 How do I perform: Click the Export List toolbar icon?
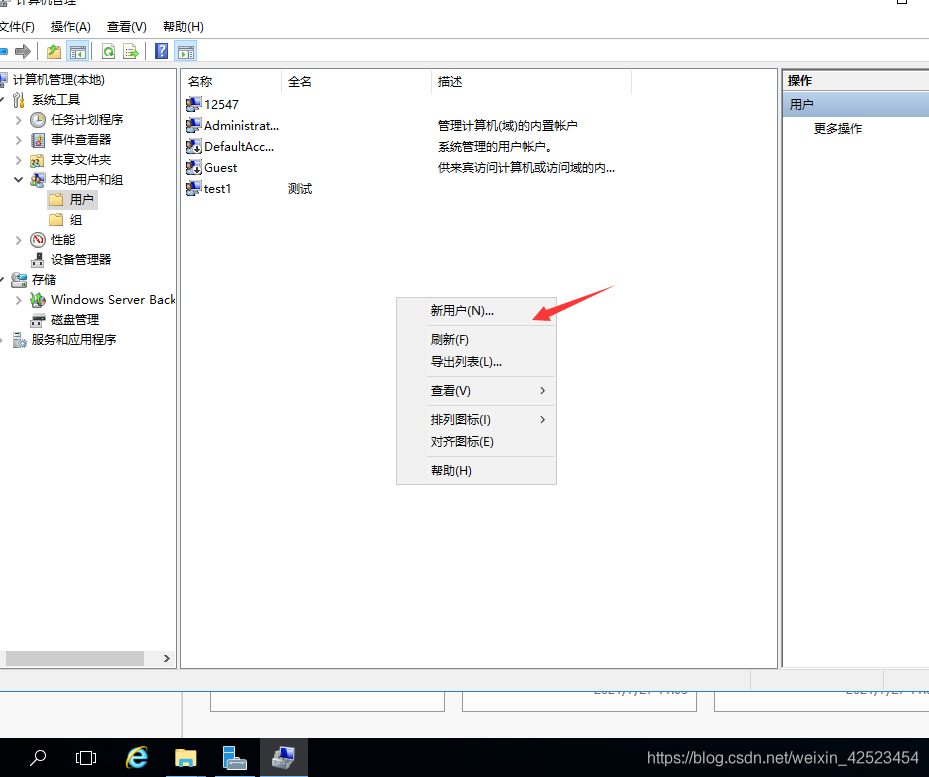128,51
